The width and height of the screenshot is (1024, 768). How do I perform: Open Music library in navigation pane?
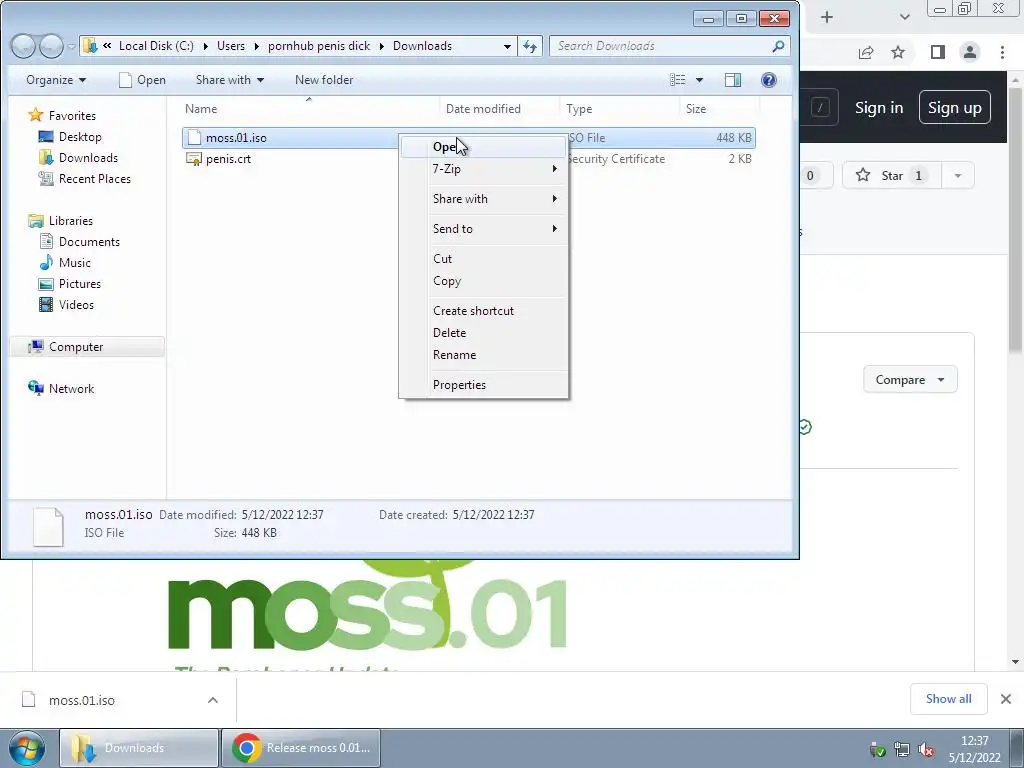pos(74,263)
